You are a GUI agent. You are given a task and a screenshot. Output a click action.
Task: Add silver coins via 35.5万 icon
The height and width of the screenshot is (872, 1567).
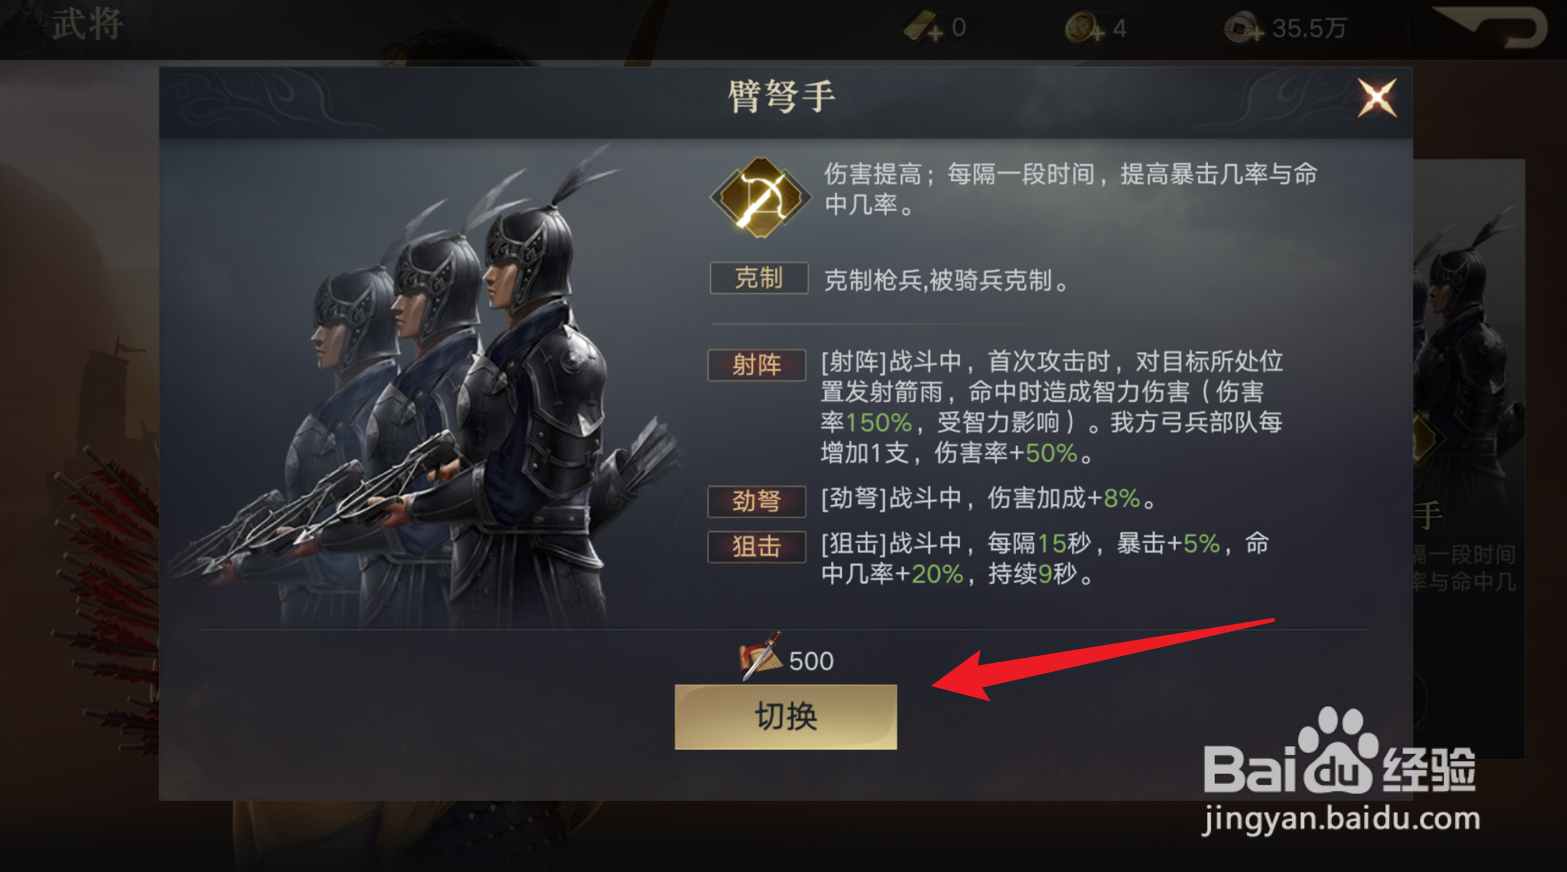(1243, 28)
